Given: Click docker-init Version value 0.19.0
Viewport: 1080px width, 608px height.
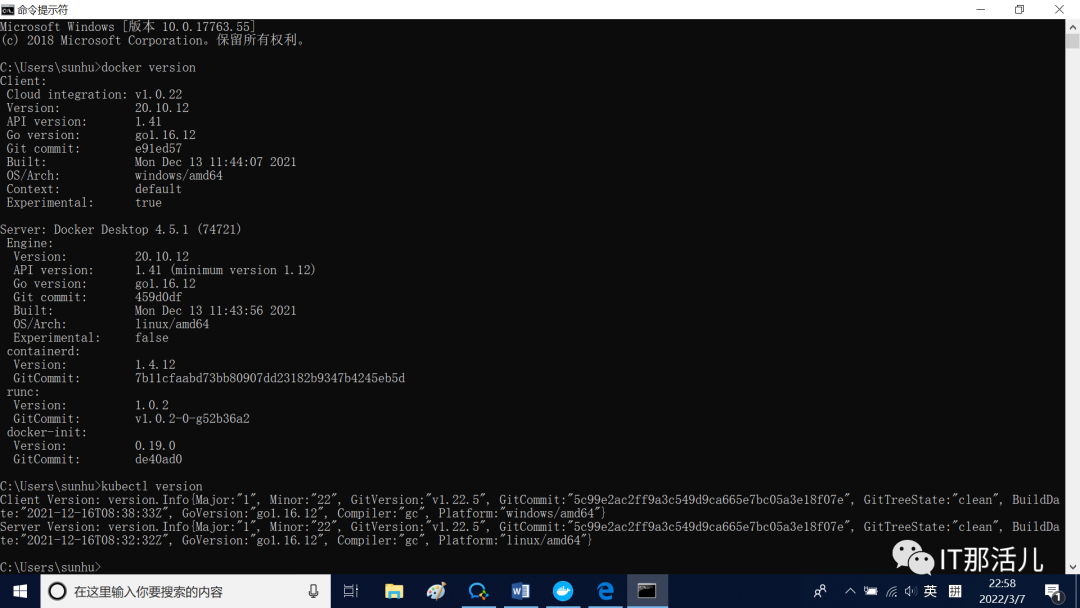Looking at the screenshot, I should 155,445.
